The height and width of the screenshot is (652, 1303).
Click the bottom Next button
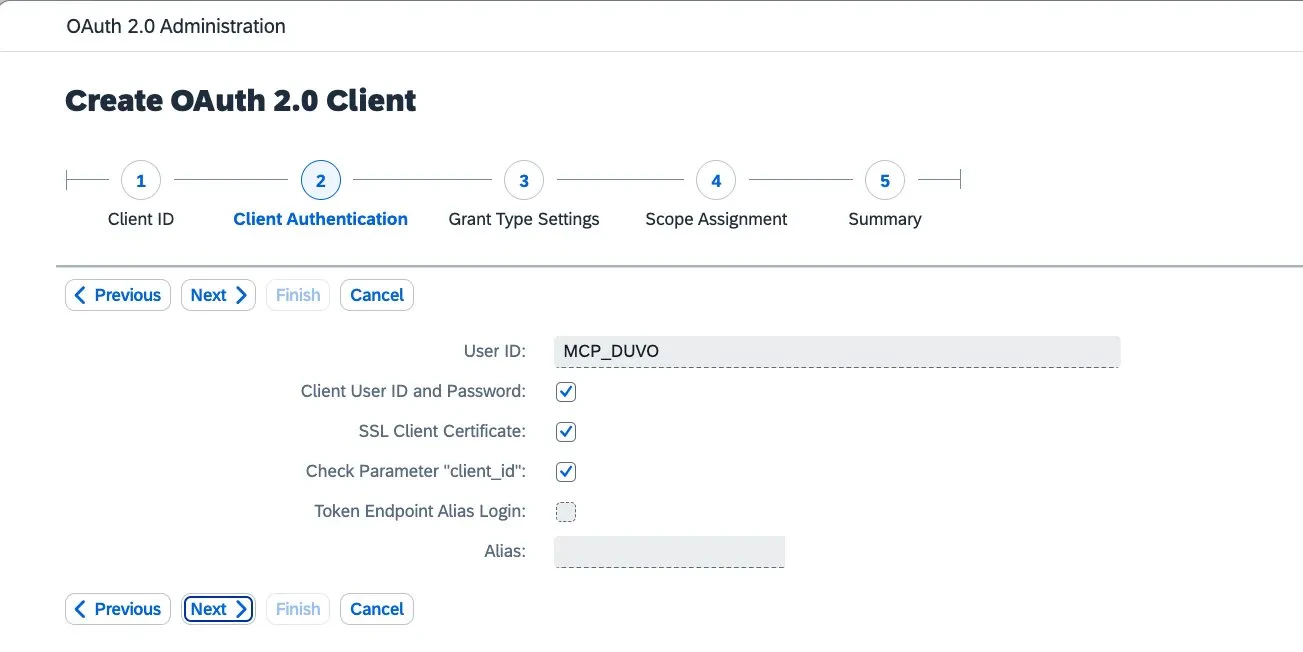pos(218,609)
